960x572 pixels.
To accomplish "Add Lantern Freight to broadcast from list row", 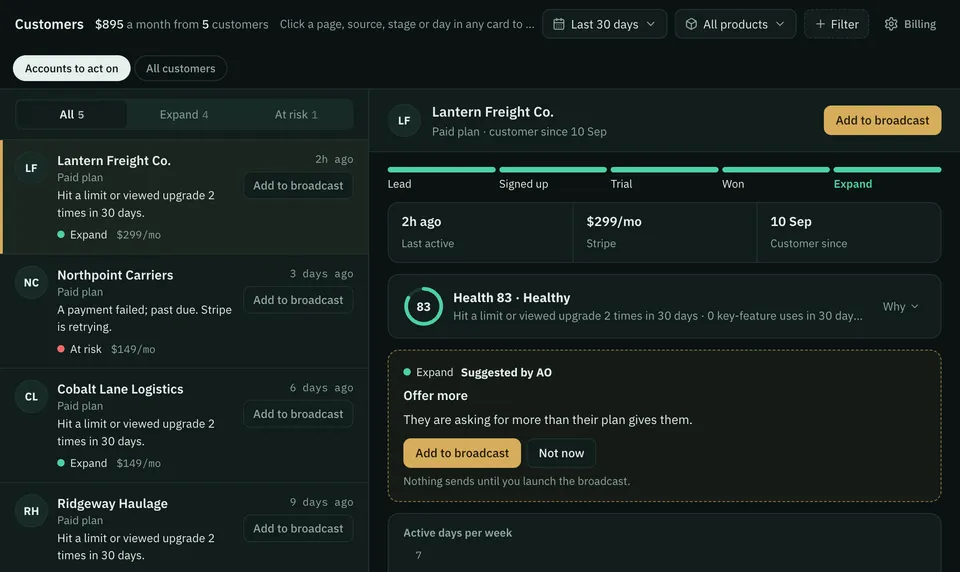I will 298,186.
